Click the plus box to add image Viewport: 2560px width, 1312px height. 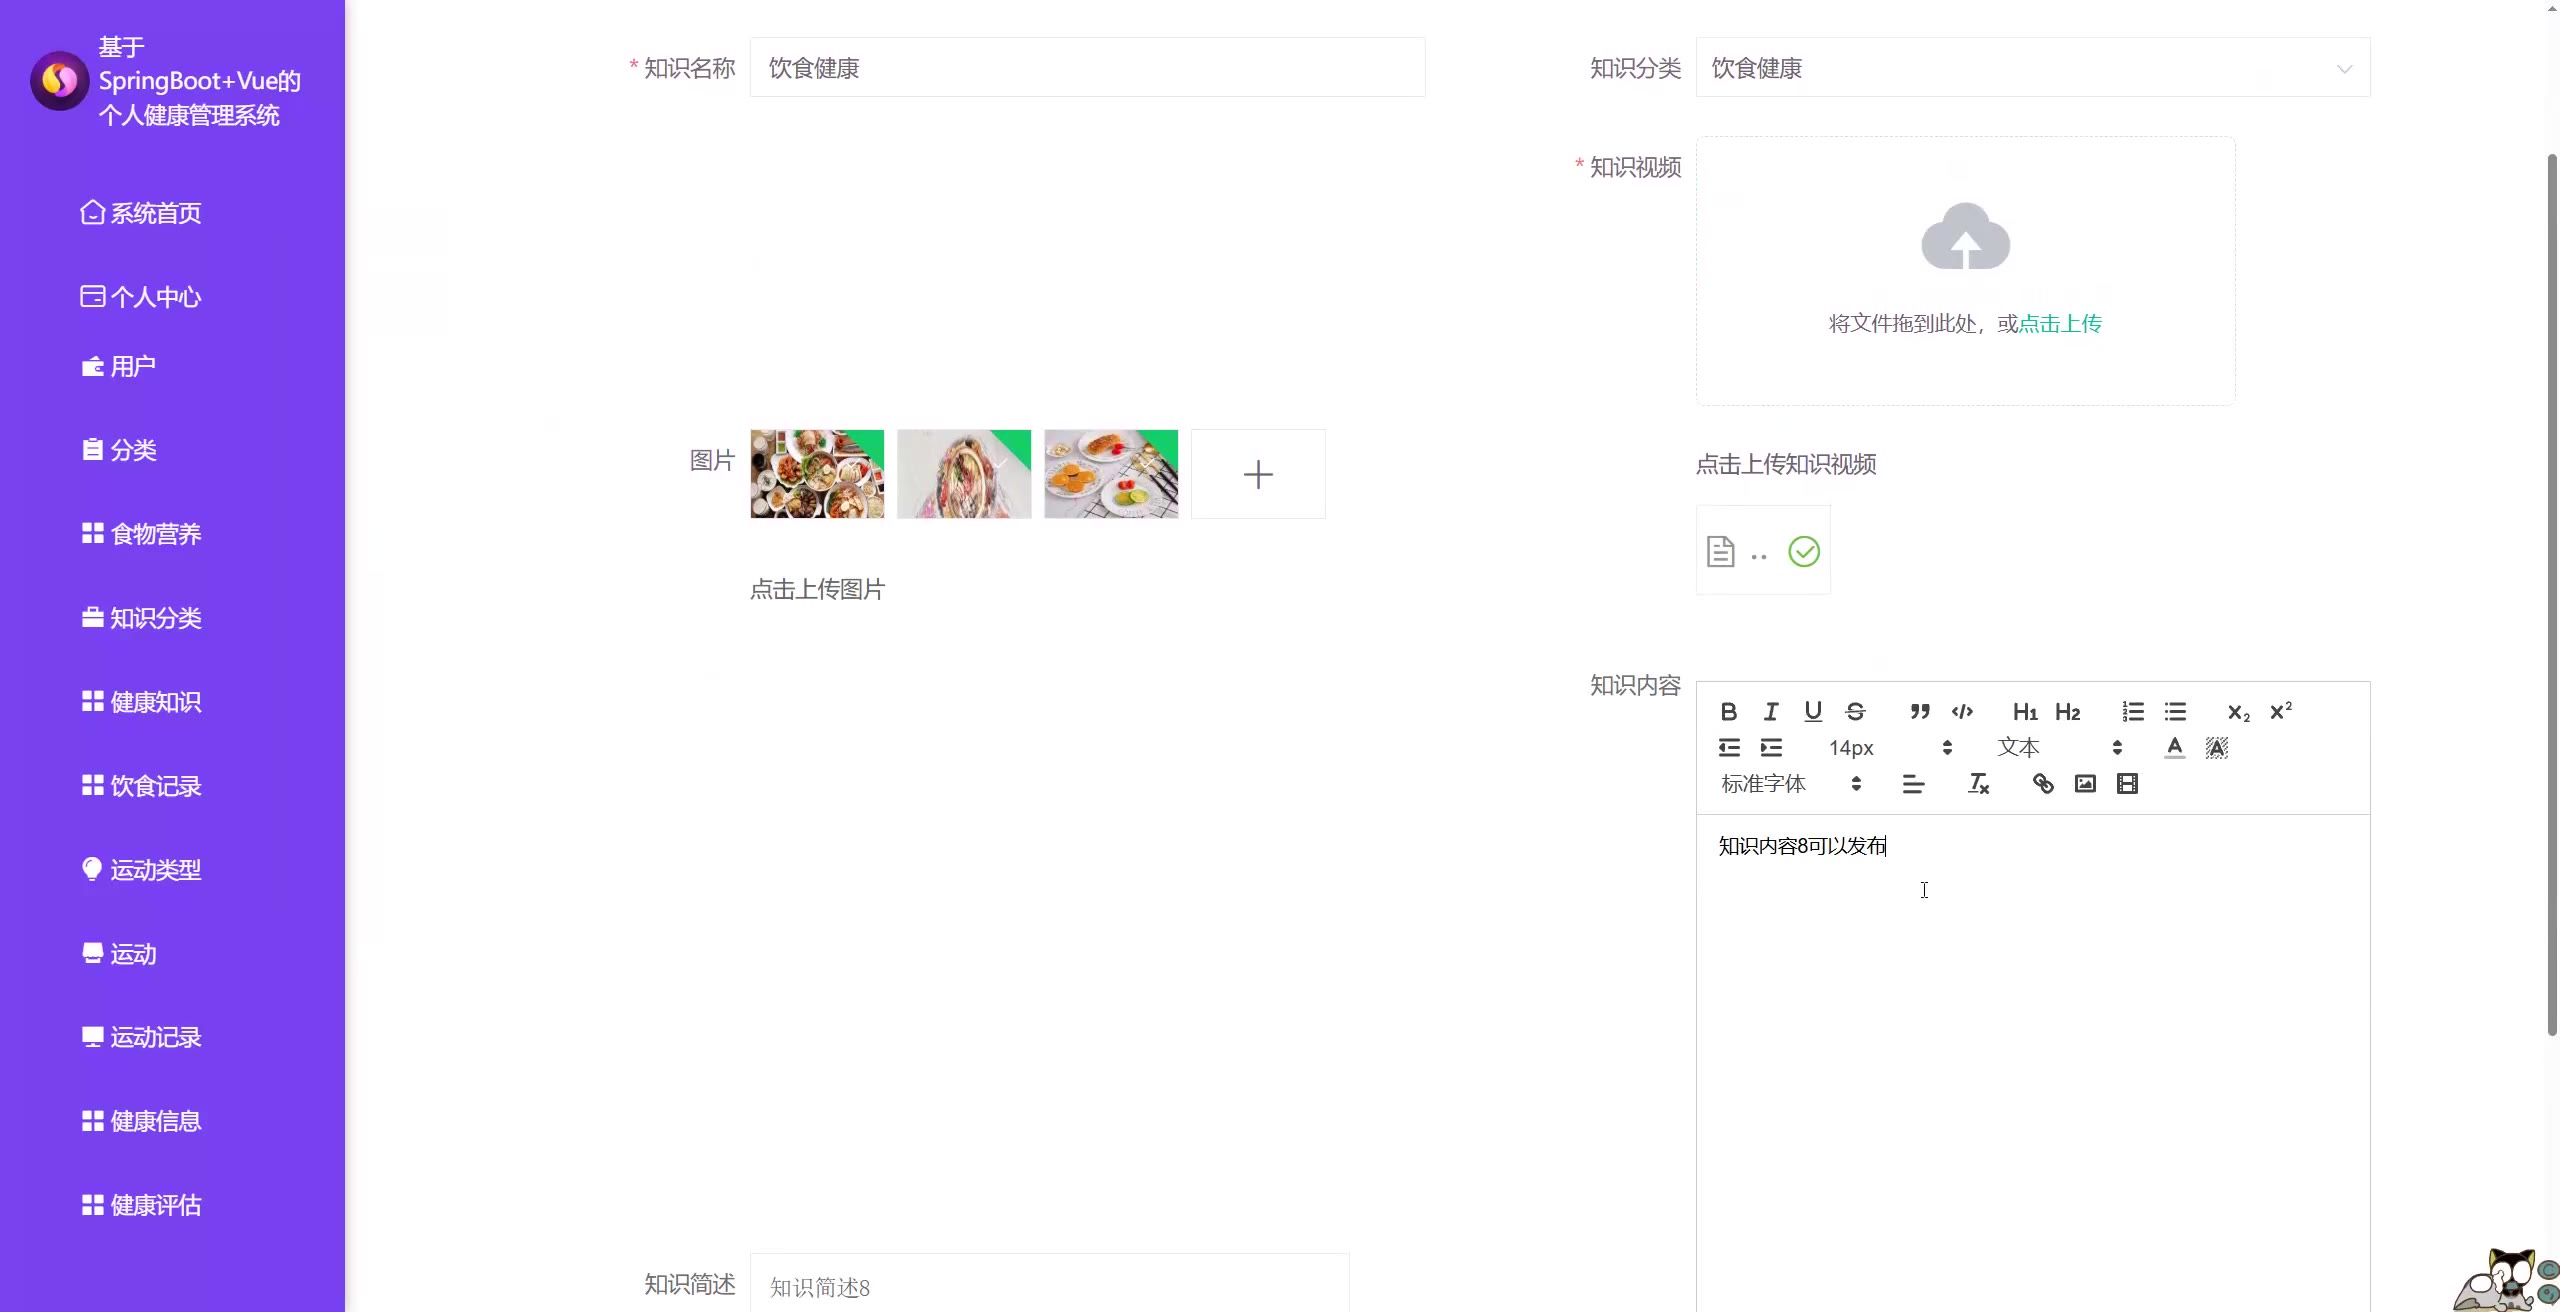pyautogui.click(x=1258, y=474)
